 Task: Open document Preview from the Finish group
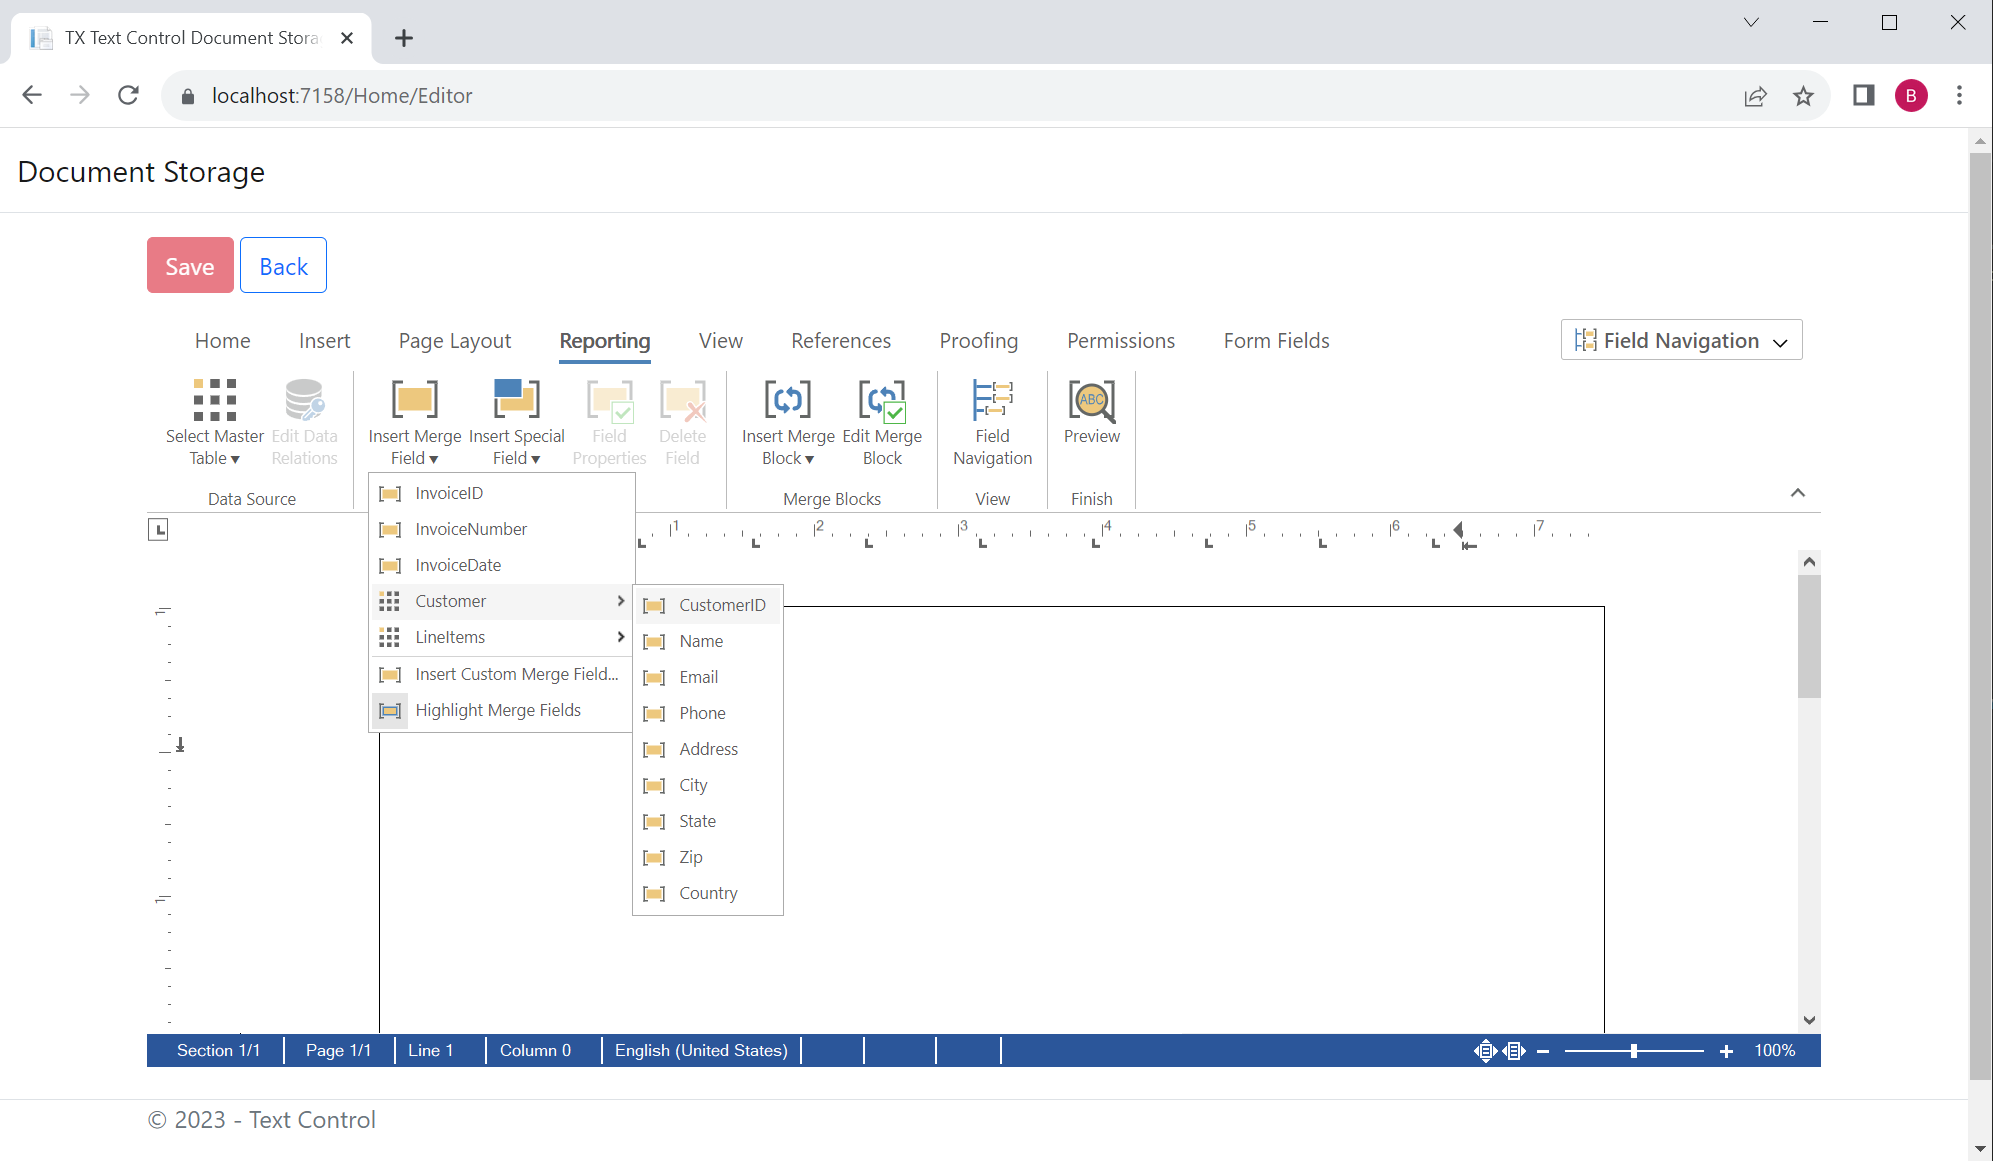1090,420
